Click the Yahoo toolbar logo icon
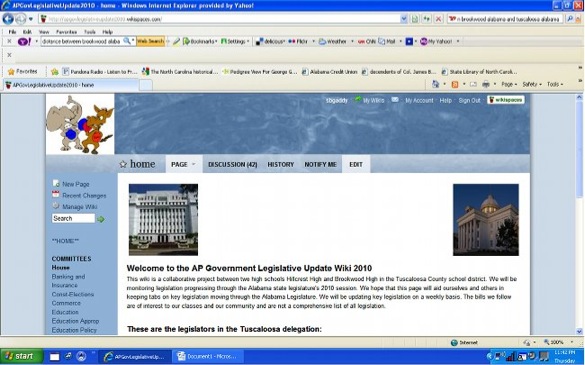 (24, 41)
